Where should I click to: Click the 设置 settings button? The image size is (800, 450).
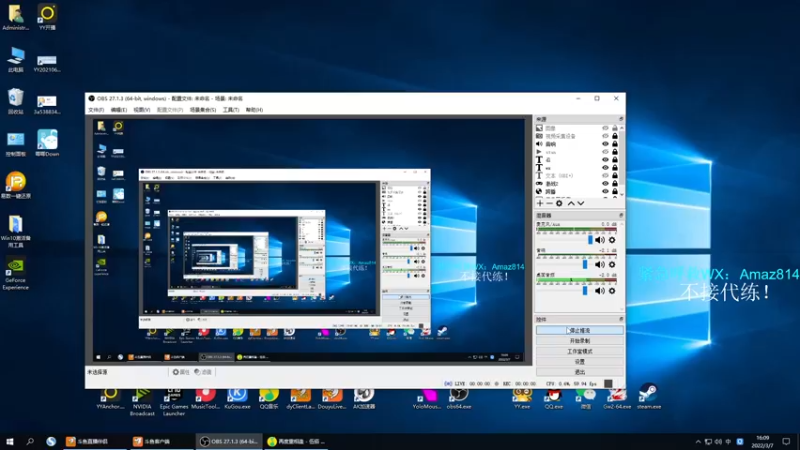[580, 361]
